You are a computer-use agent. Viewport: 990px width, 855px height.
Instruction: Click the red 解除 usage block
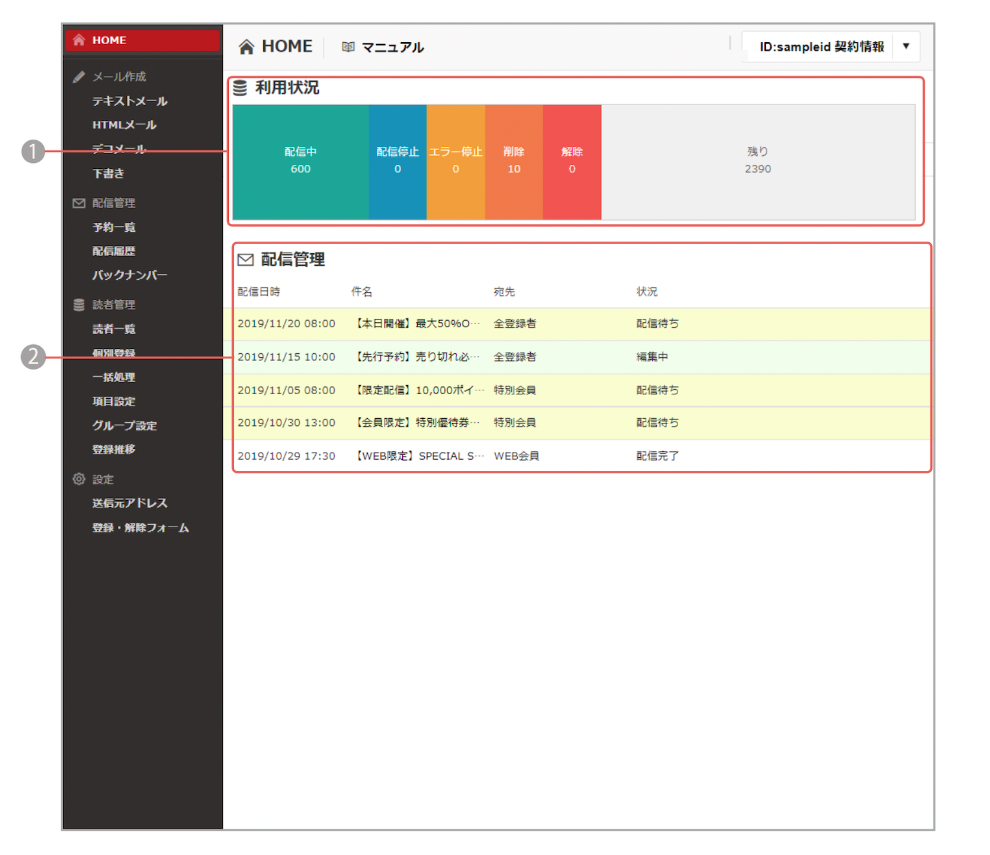click(572, 161)
